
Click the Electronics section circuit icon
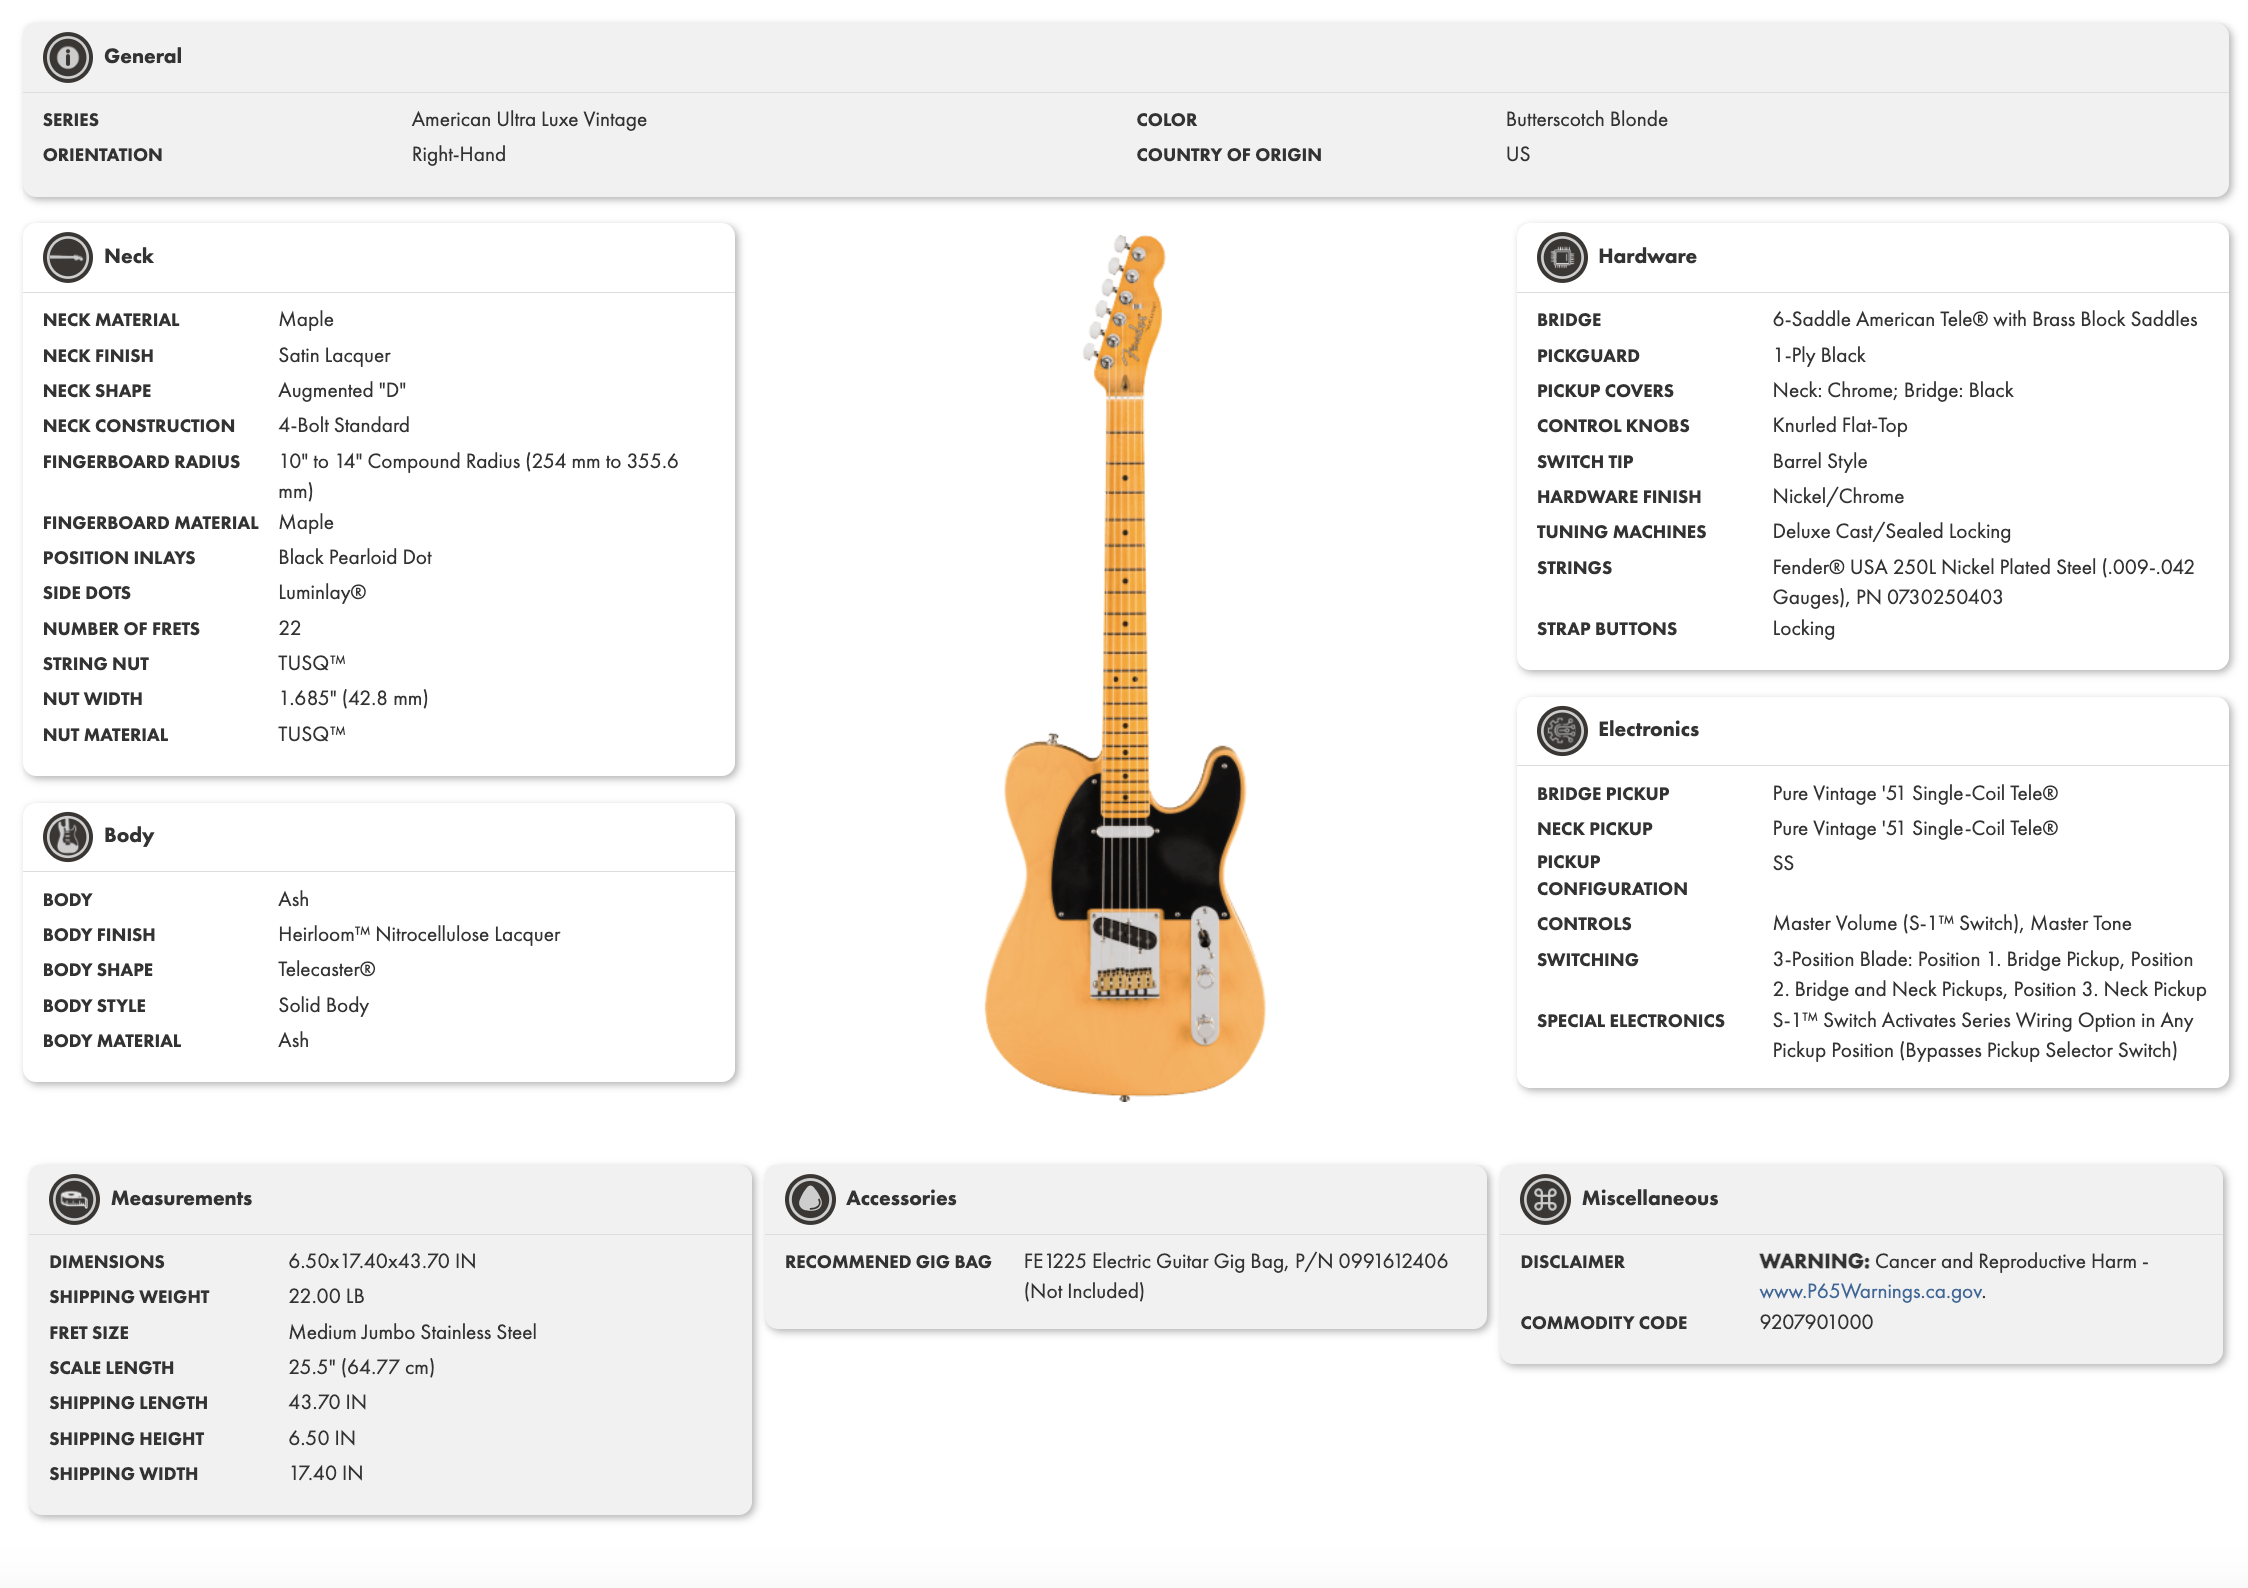click(x=1561, y=730)
